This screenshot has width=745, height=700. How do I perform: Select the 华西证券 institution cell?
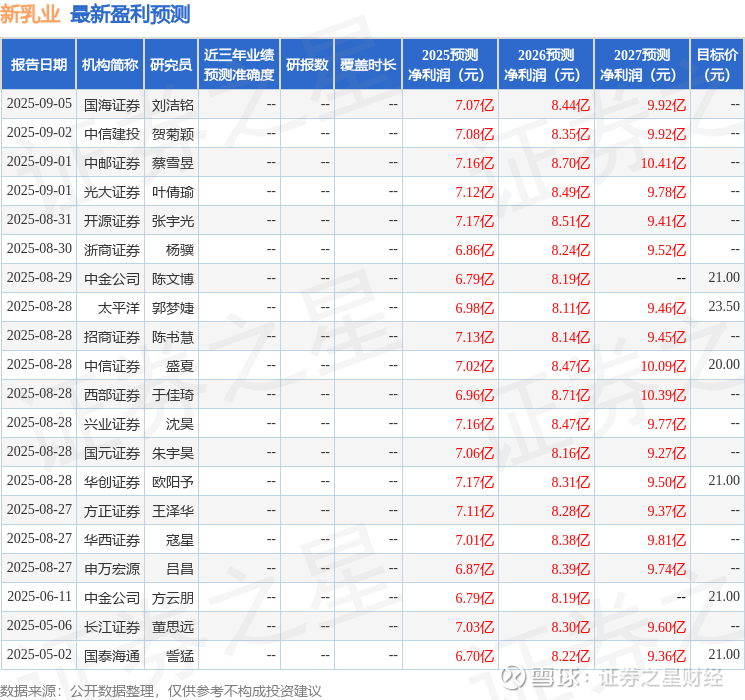(x=112, y=540)
